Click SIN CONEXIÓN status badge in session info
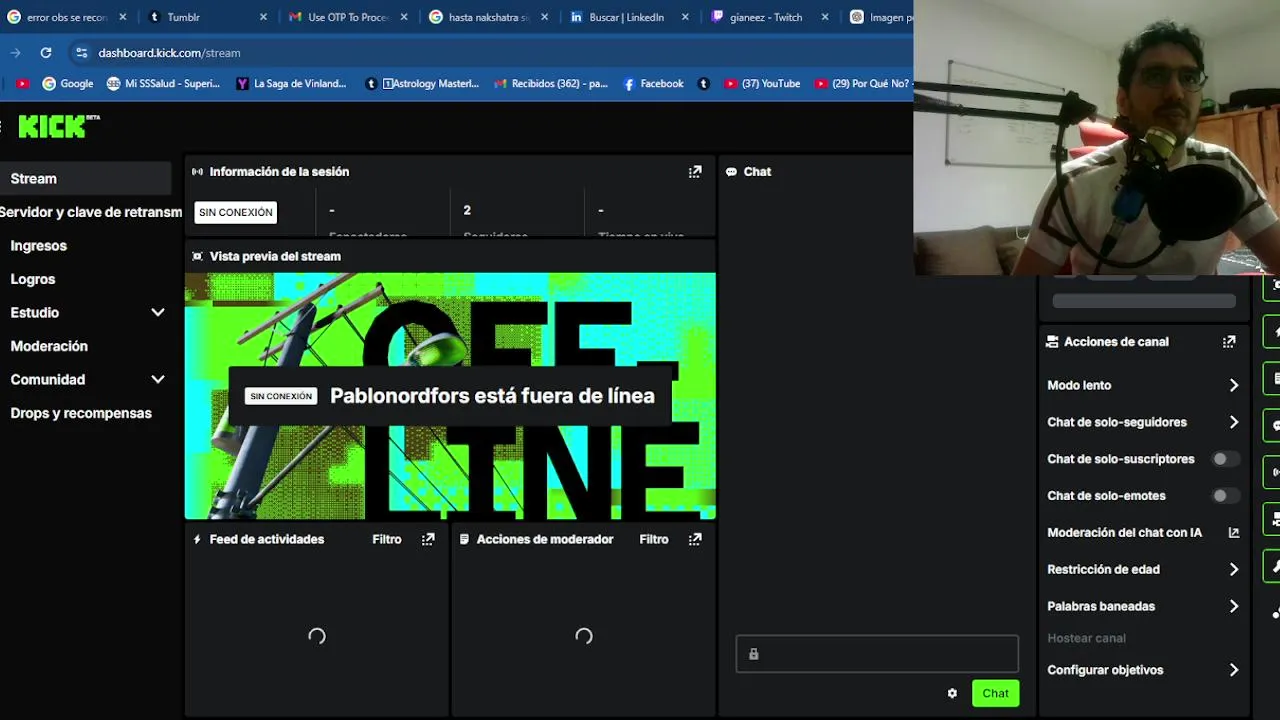Screen dimensions: 1280x720 (x=235, y=212)
